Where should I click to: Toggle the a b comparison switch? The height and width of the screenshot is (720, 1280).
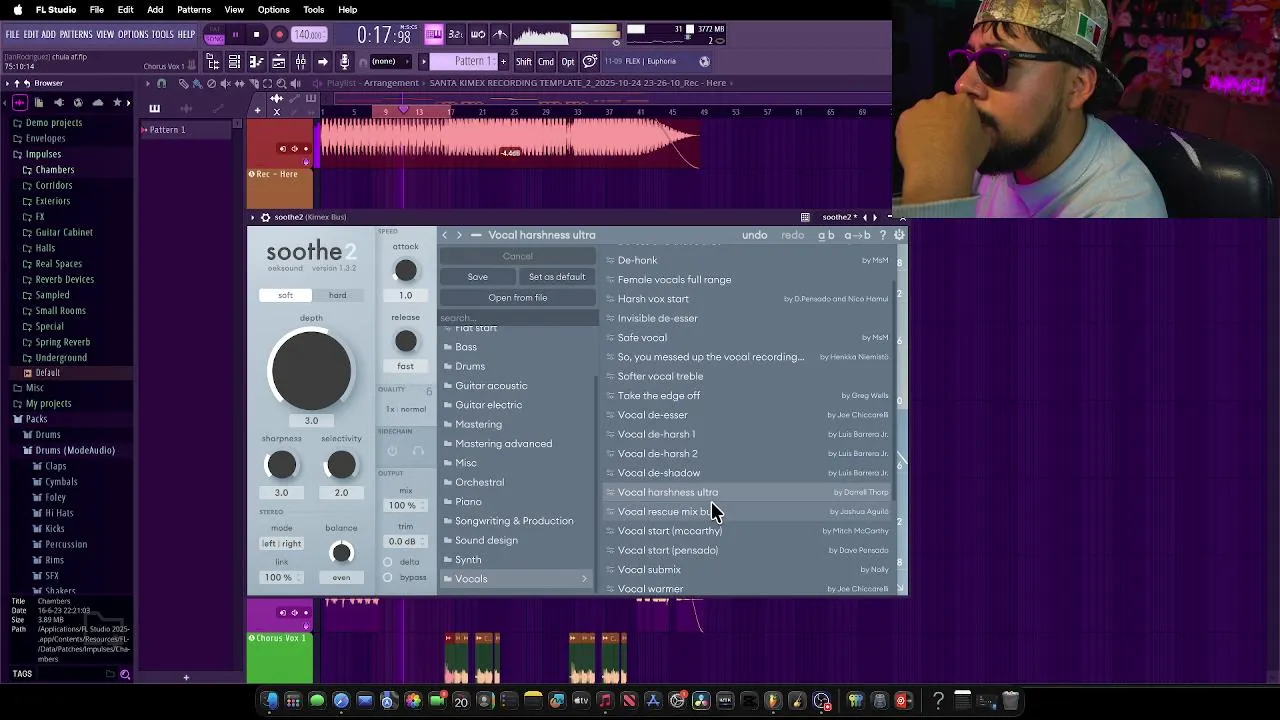click(x=826, y=235)
